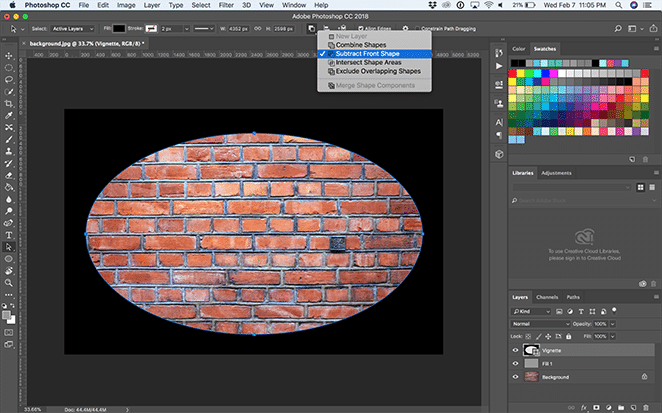The width and height of the screenshot is (662, 413).
Task: Select the Lasso tool
Action: 8,79
